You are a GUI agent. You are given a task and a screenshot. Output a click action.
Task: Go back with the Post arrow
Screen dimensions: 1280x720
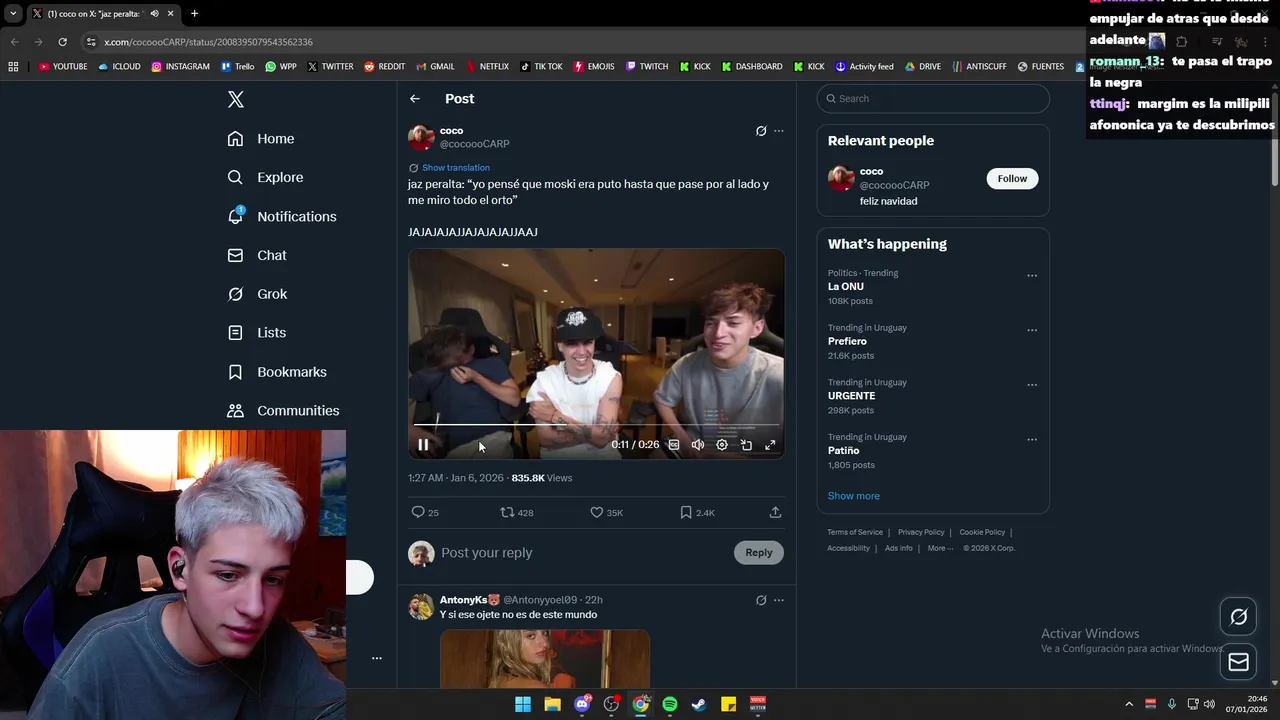(415, 99)
